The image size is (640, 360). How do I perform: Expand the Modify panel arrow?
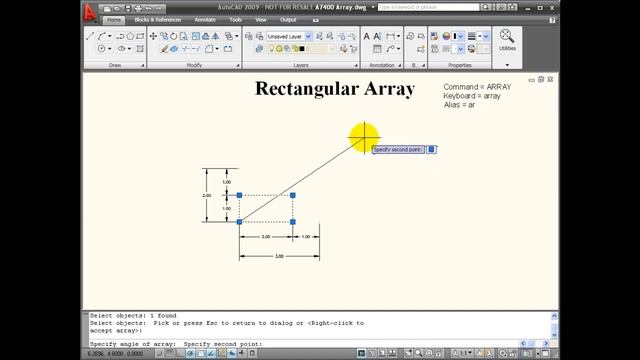click(x=238, y=65)
